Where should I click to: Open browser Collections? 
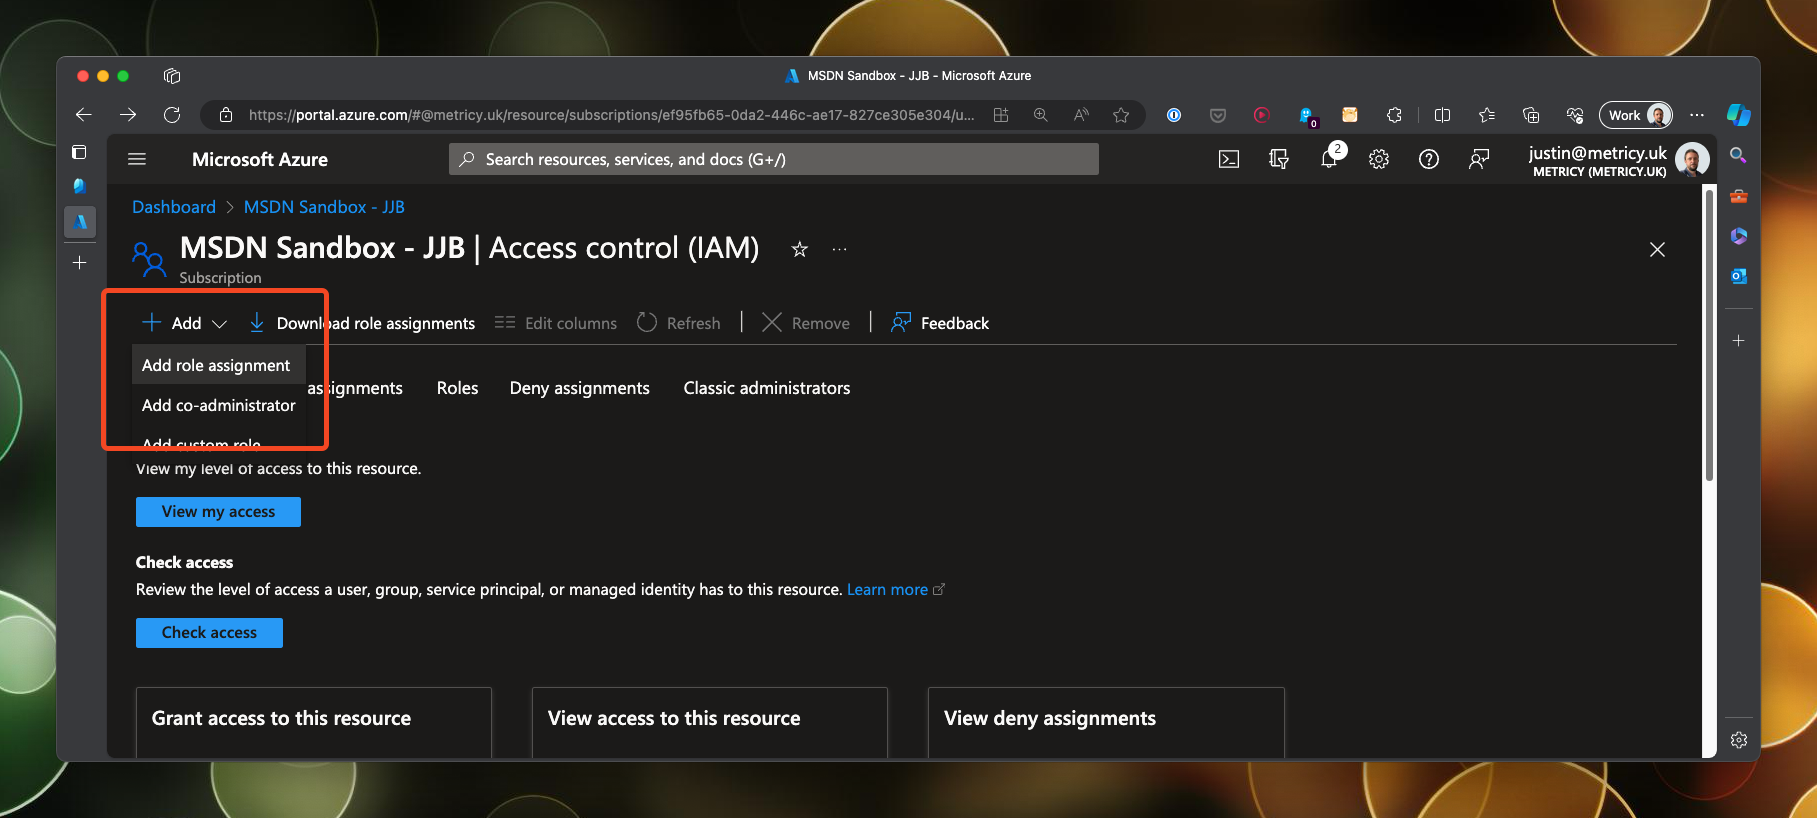pyautogui.click(x=1531, y=115)
